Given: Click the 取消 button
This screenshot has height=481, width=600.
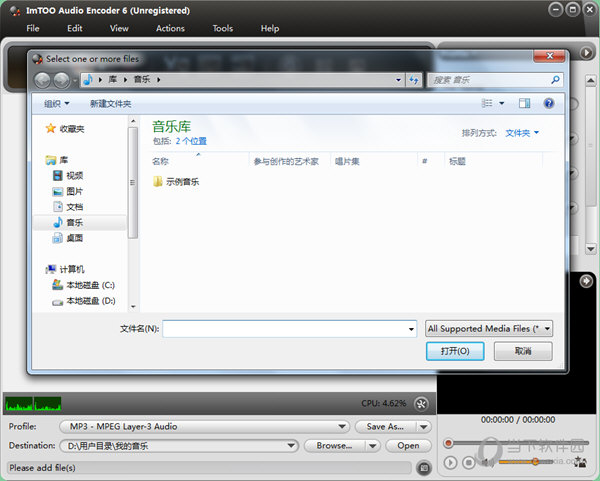Looking at the screenshot, I should click(x=523, y=351).
